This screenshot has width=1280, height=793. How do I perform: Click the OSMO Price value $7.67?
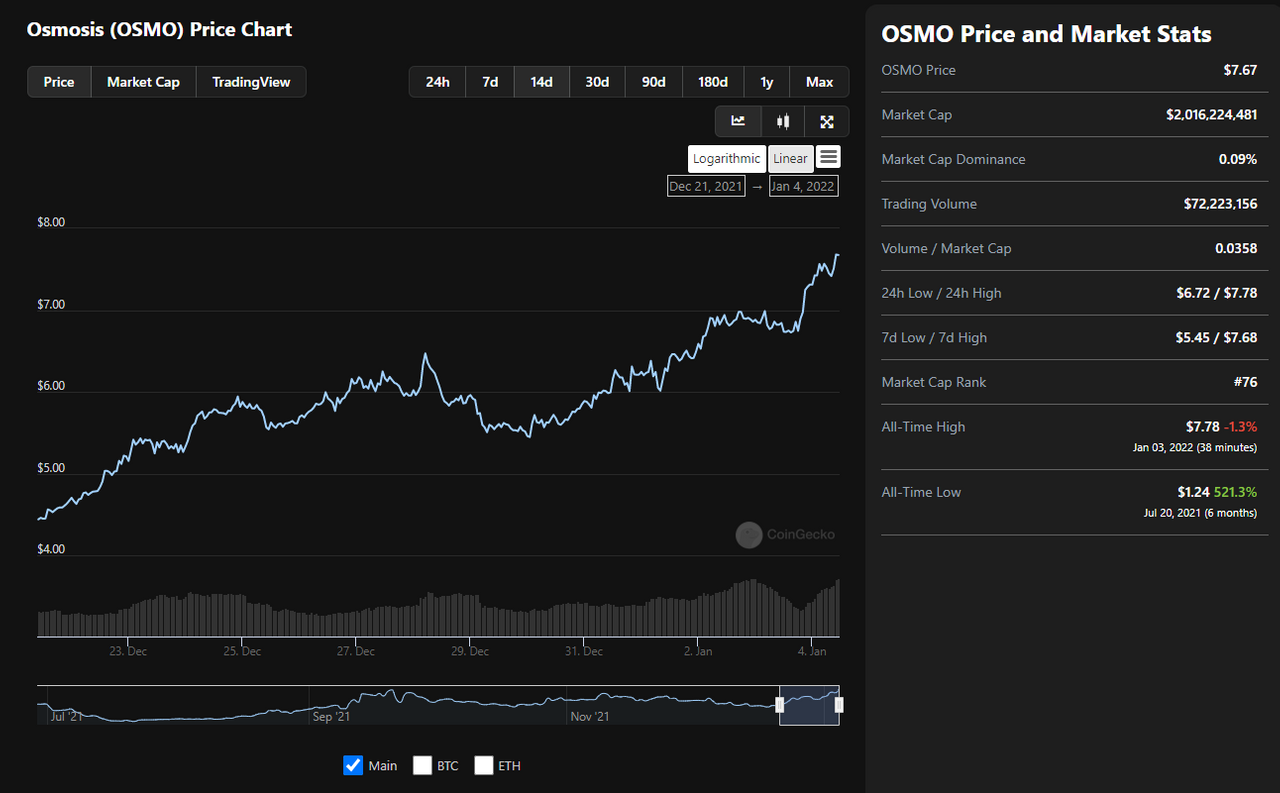pos(1240,70)
